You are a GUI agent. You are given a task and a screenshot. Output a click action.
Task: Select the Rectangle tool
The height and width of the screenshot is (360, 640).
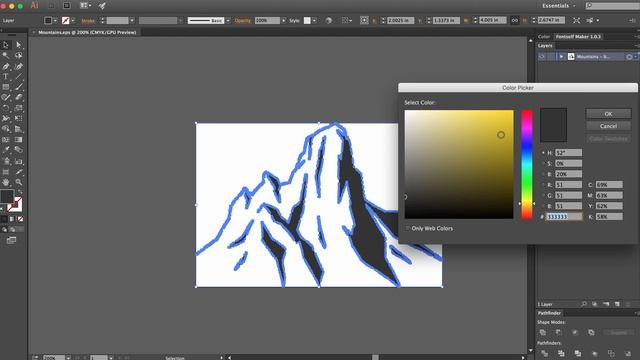click(6, 87)
